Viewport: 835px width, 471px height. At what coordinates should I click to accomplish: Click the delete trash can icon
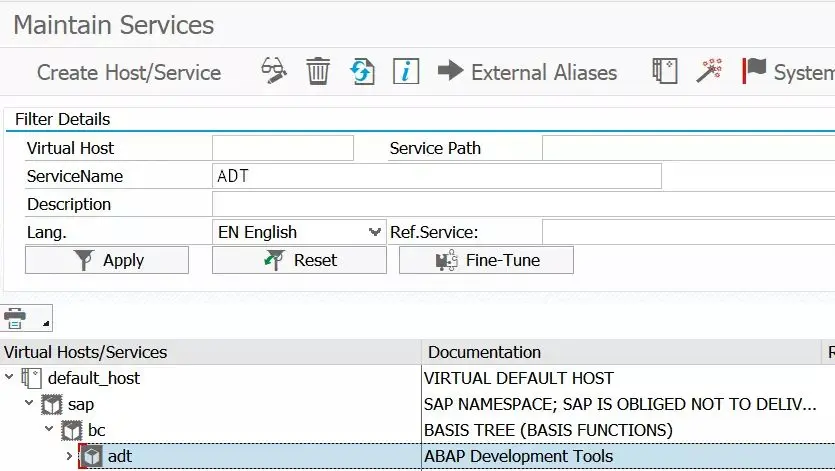[x=318, y=71]
